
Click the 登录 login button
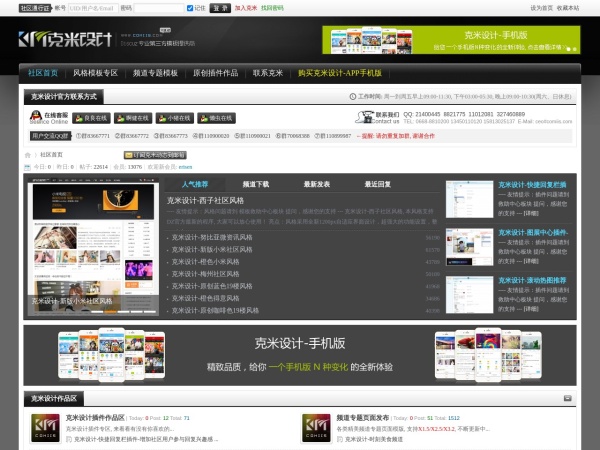coord(220,8)
